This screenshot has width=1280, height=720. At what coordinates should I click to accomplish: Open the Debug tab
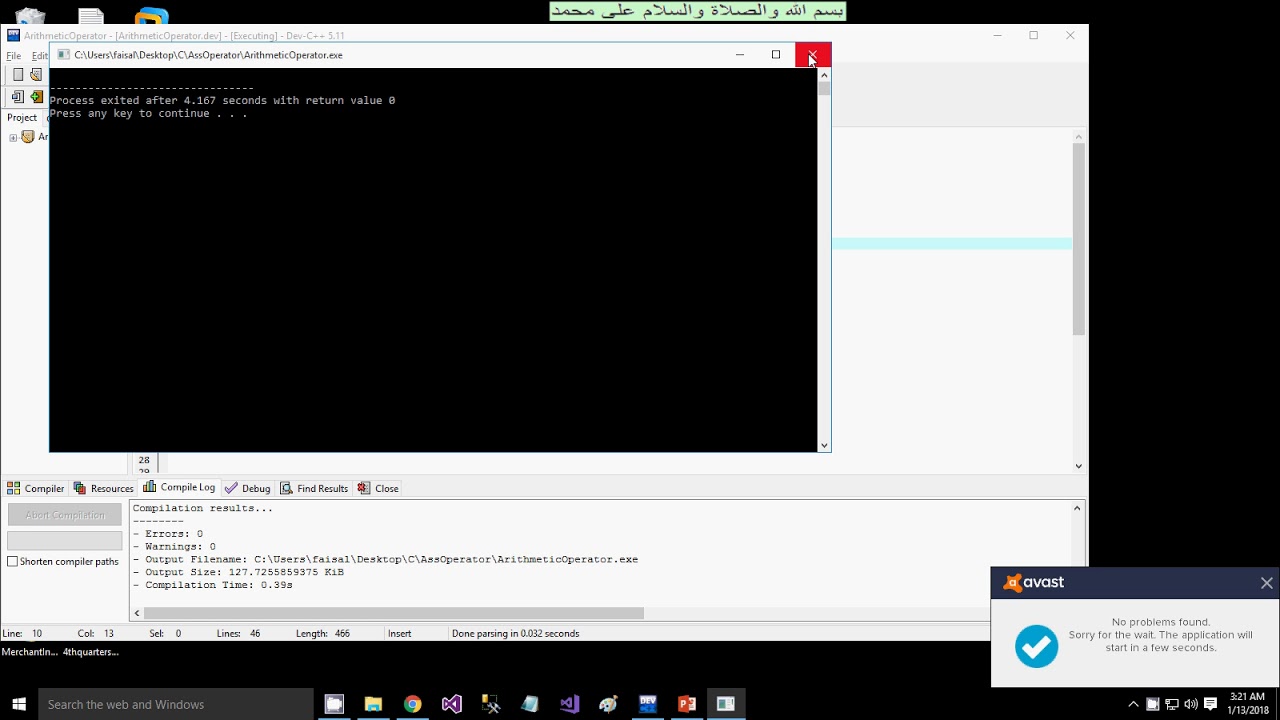point(248,488)
